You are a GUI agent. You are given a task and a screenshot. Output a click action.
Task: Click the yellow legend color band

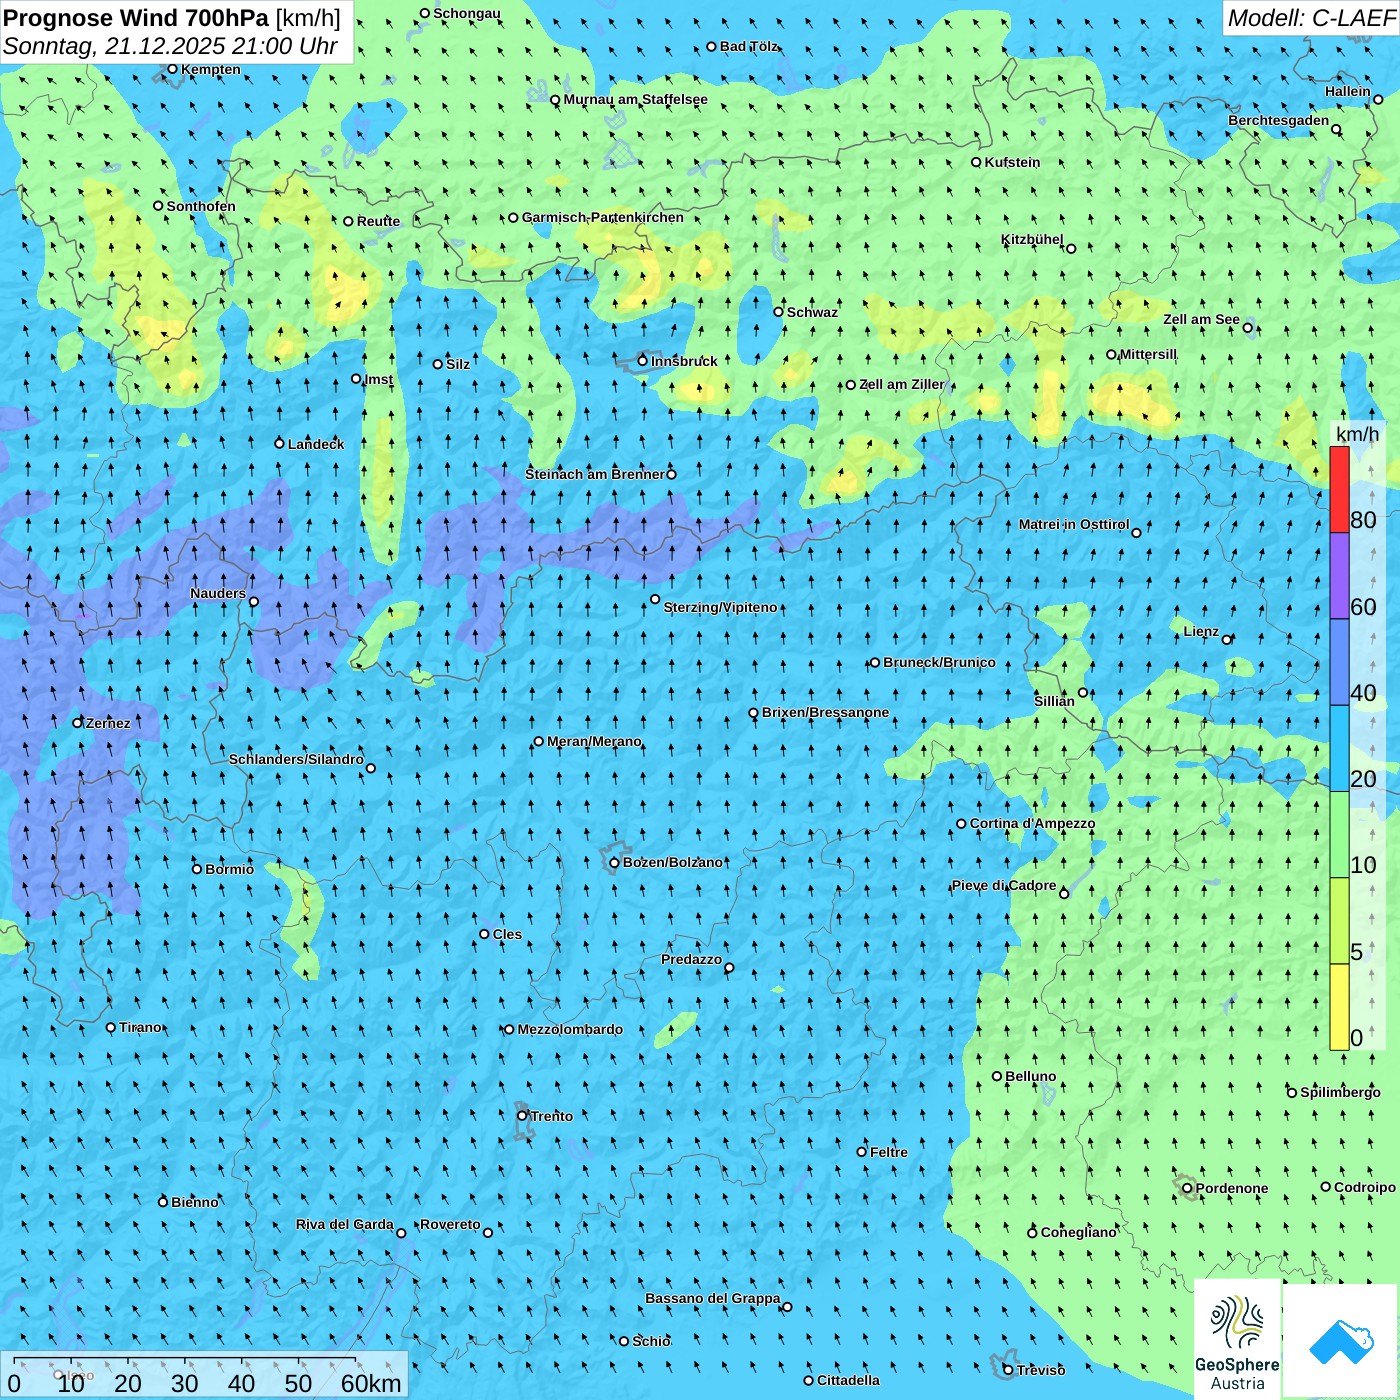[x=1339, y=1007]
